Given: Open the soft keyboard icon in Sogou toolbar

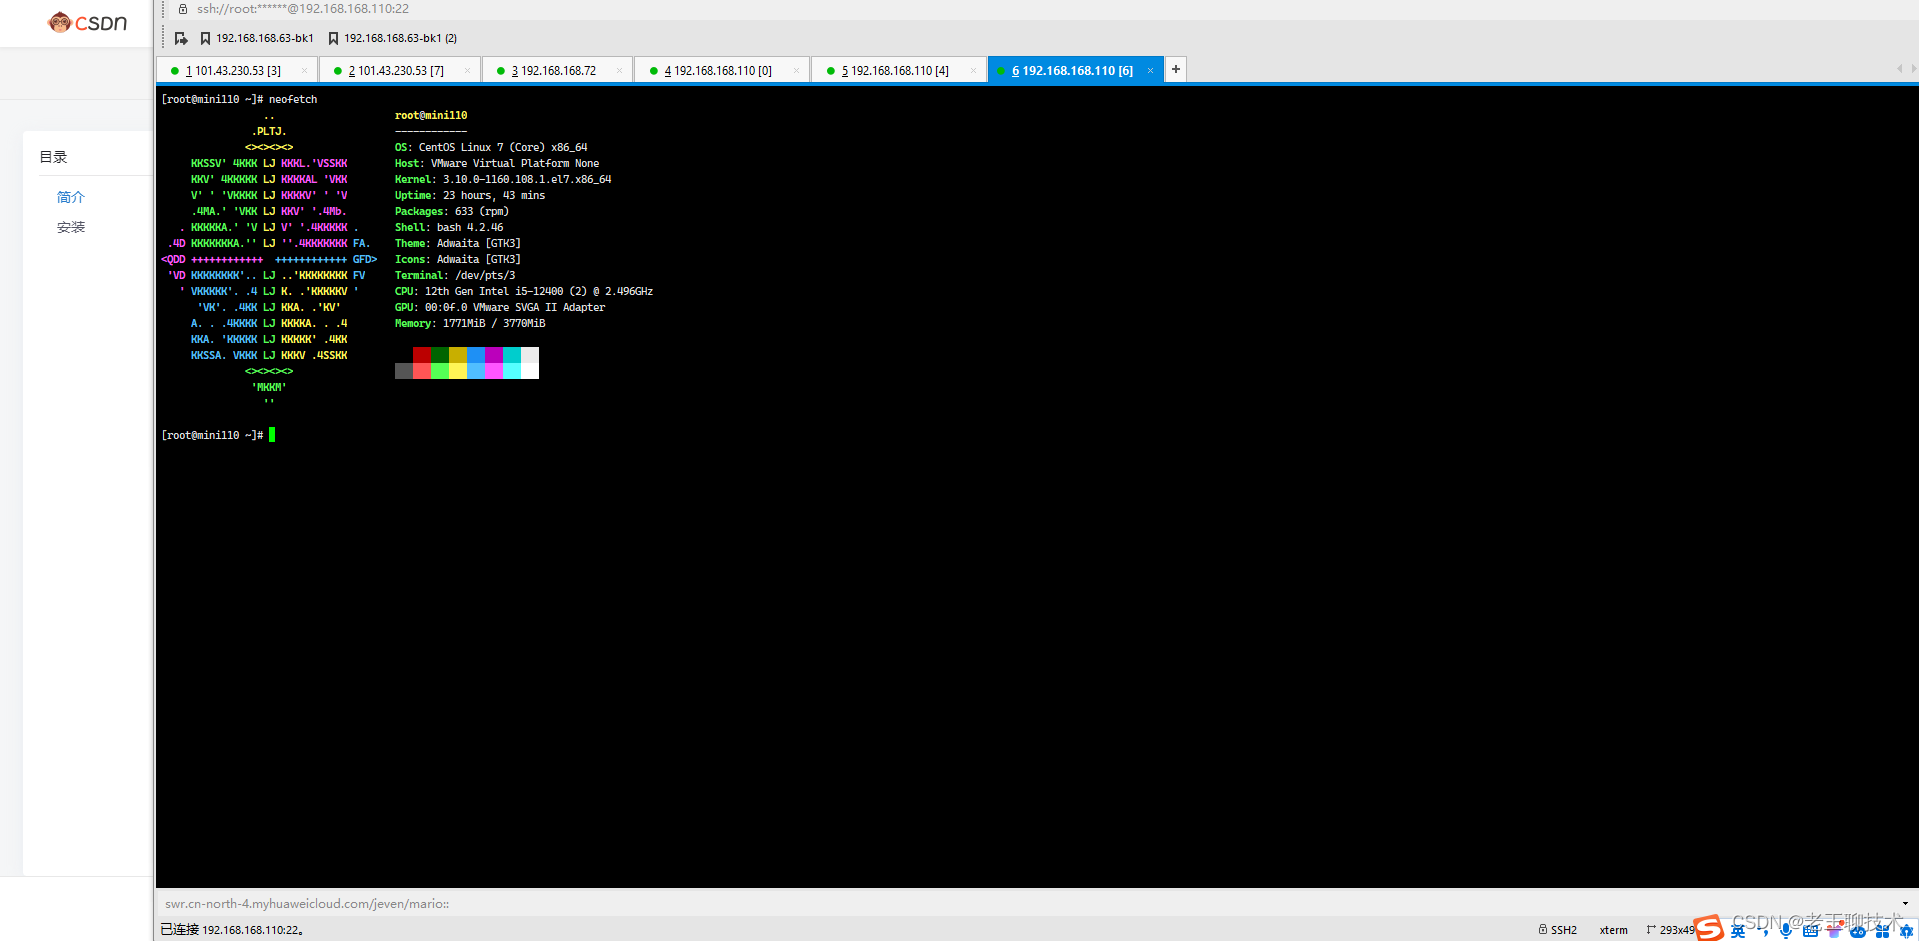Looking at the screenshot, I should coord(1811,931).
